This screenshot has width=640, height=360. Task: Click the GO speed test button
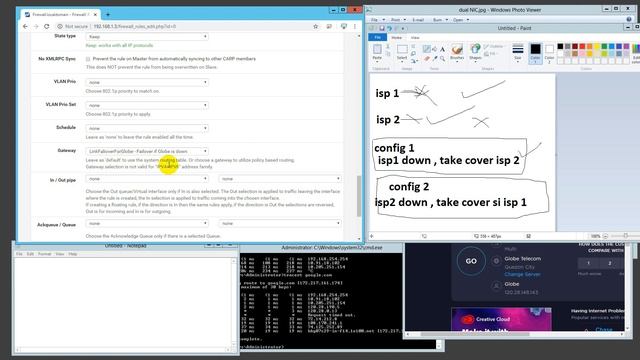pyautogui.click(x=471, y=261)
